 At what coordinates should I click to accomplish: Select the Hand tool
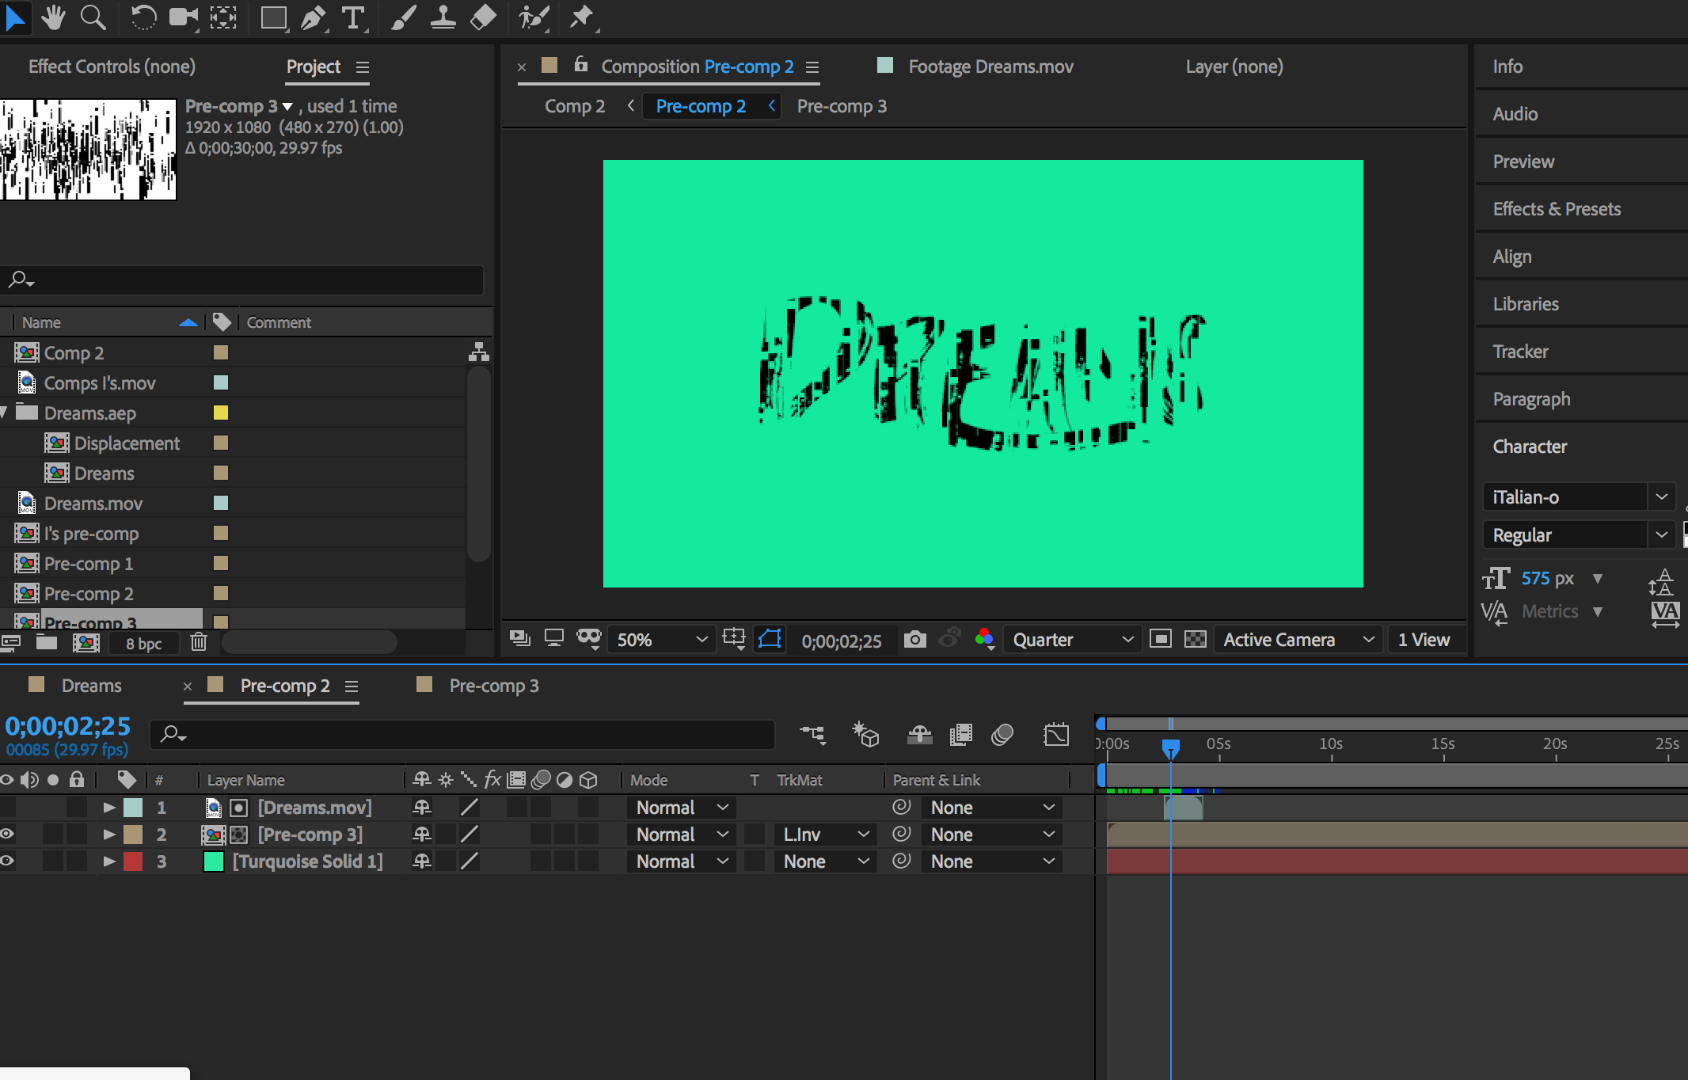point(53,17)
